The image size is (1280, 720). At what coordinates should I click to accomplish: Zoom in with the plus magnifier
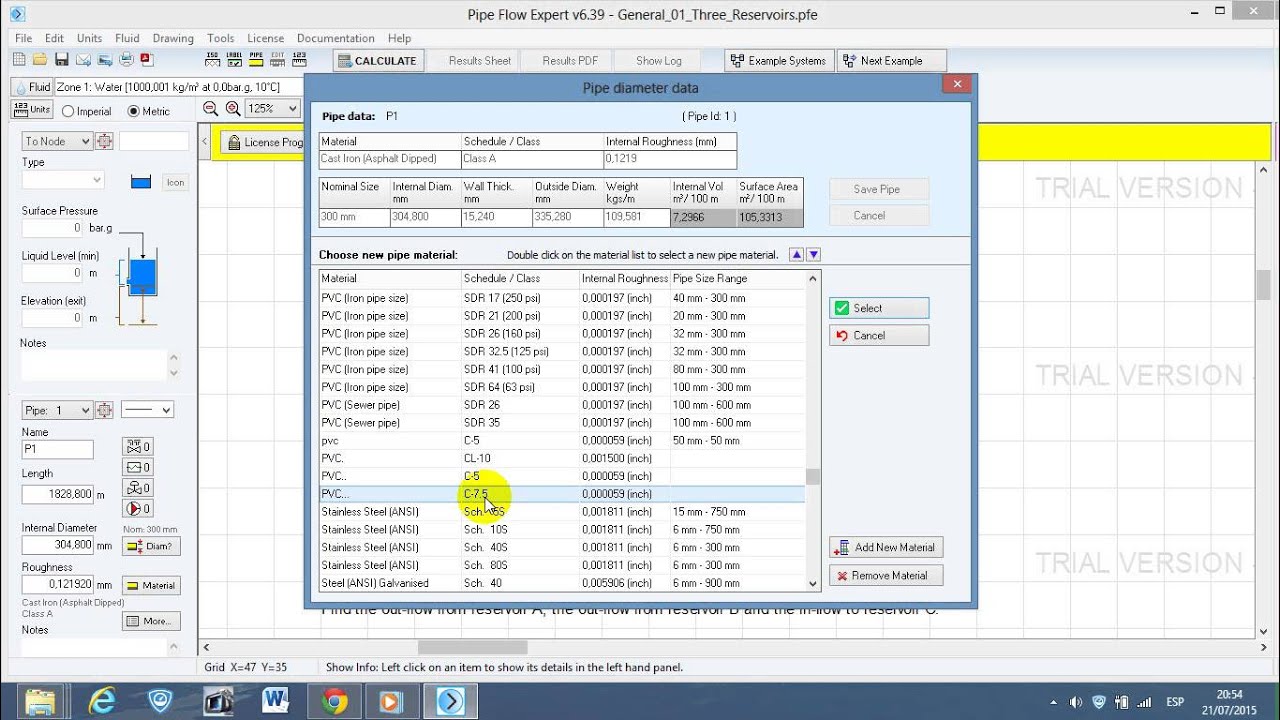tap(233, 108)
